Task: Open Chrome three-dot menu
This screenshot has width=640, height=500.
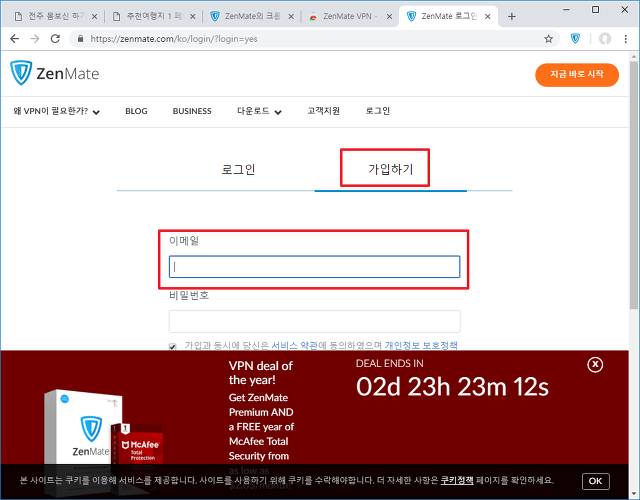Action: [625, 39]
